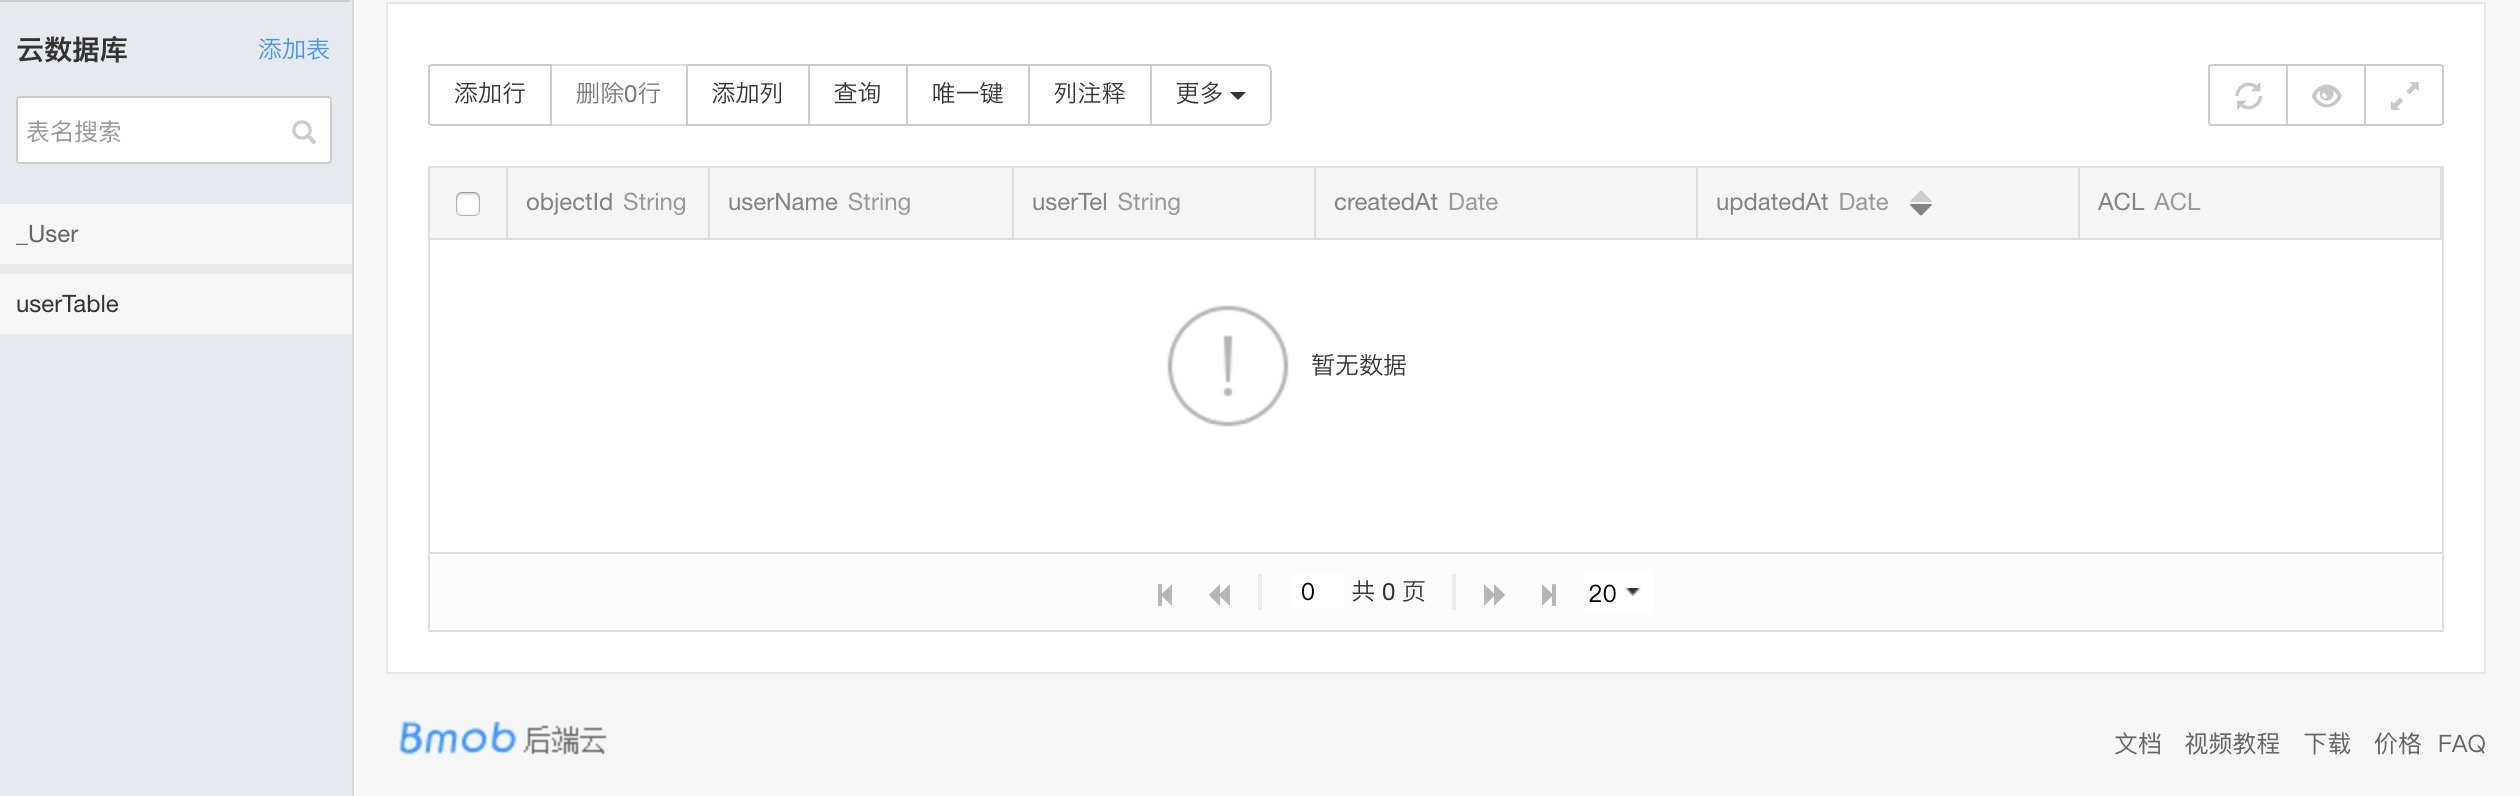
Task: Open the 价格 footer link
Action: (2397, 743)
